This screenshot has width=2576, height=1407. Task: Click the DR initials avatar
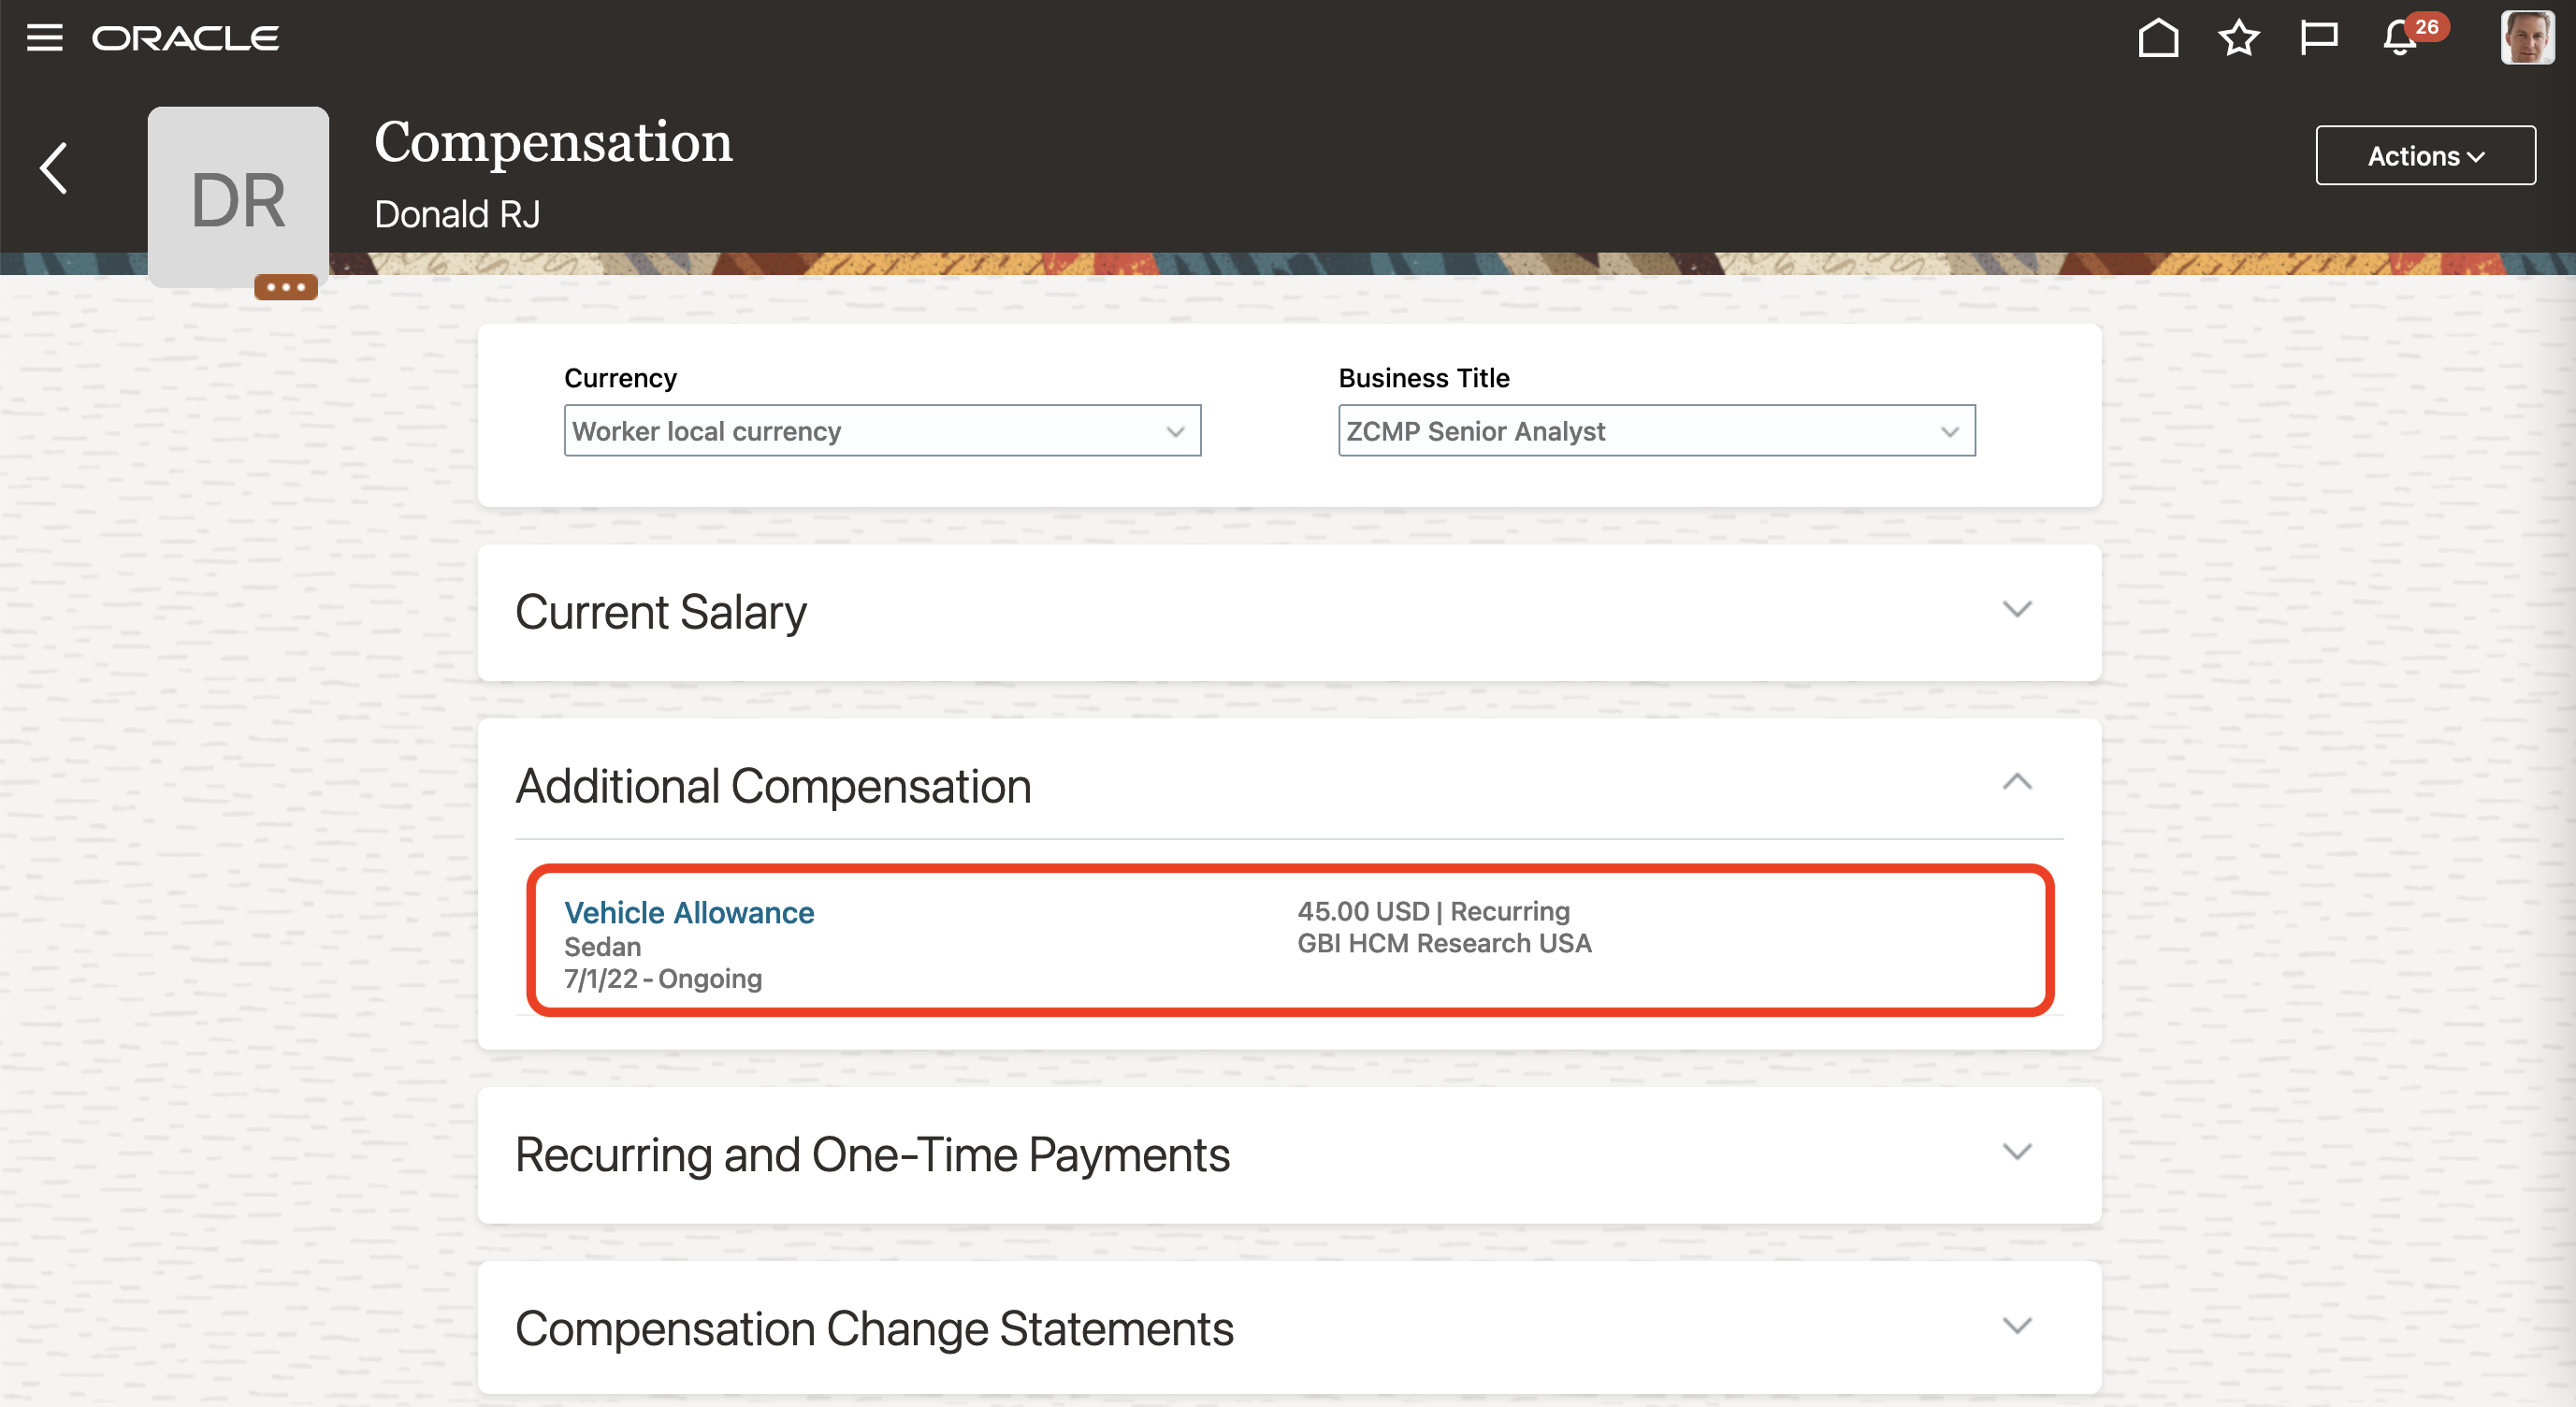[238, 196]
